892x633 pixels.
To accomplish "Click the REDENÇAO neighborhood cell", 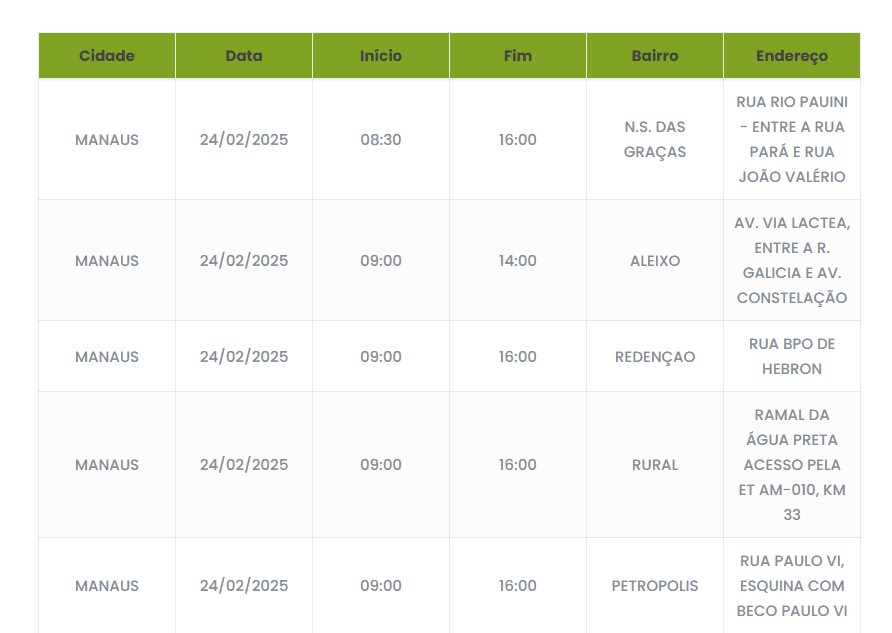I will coord(655,357).
